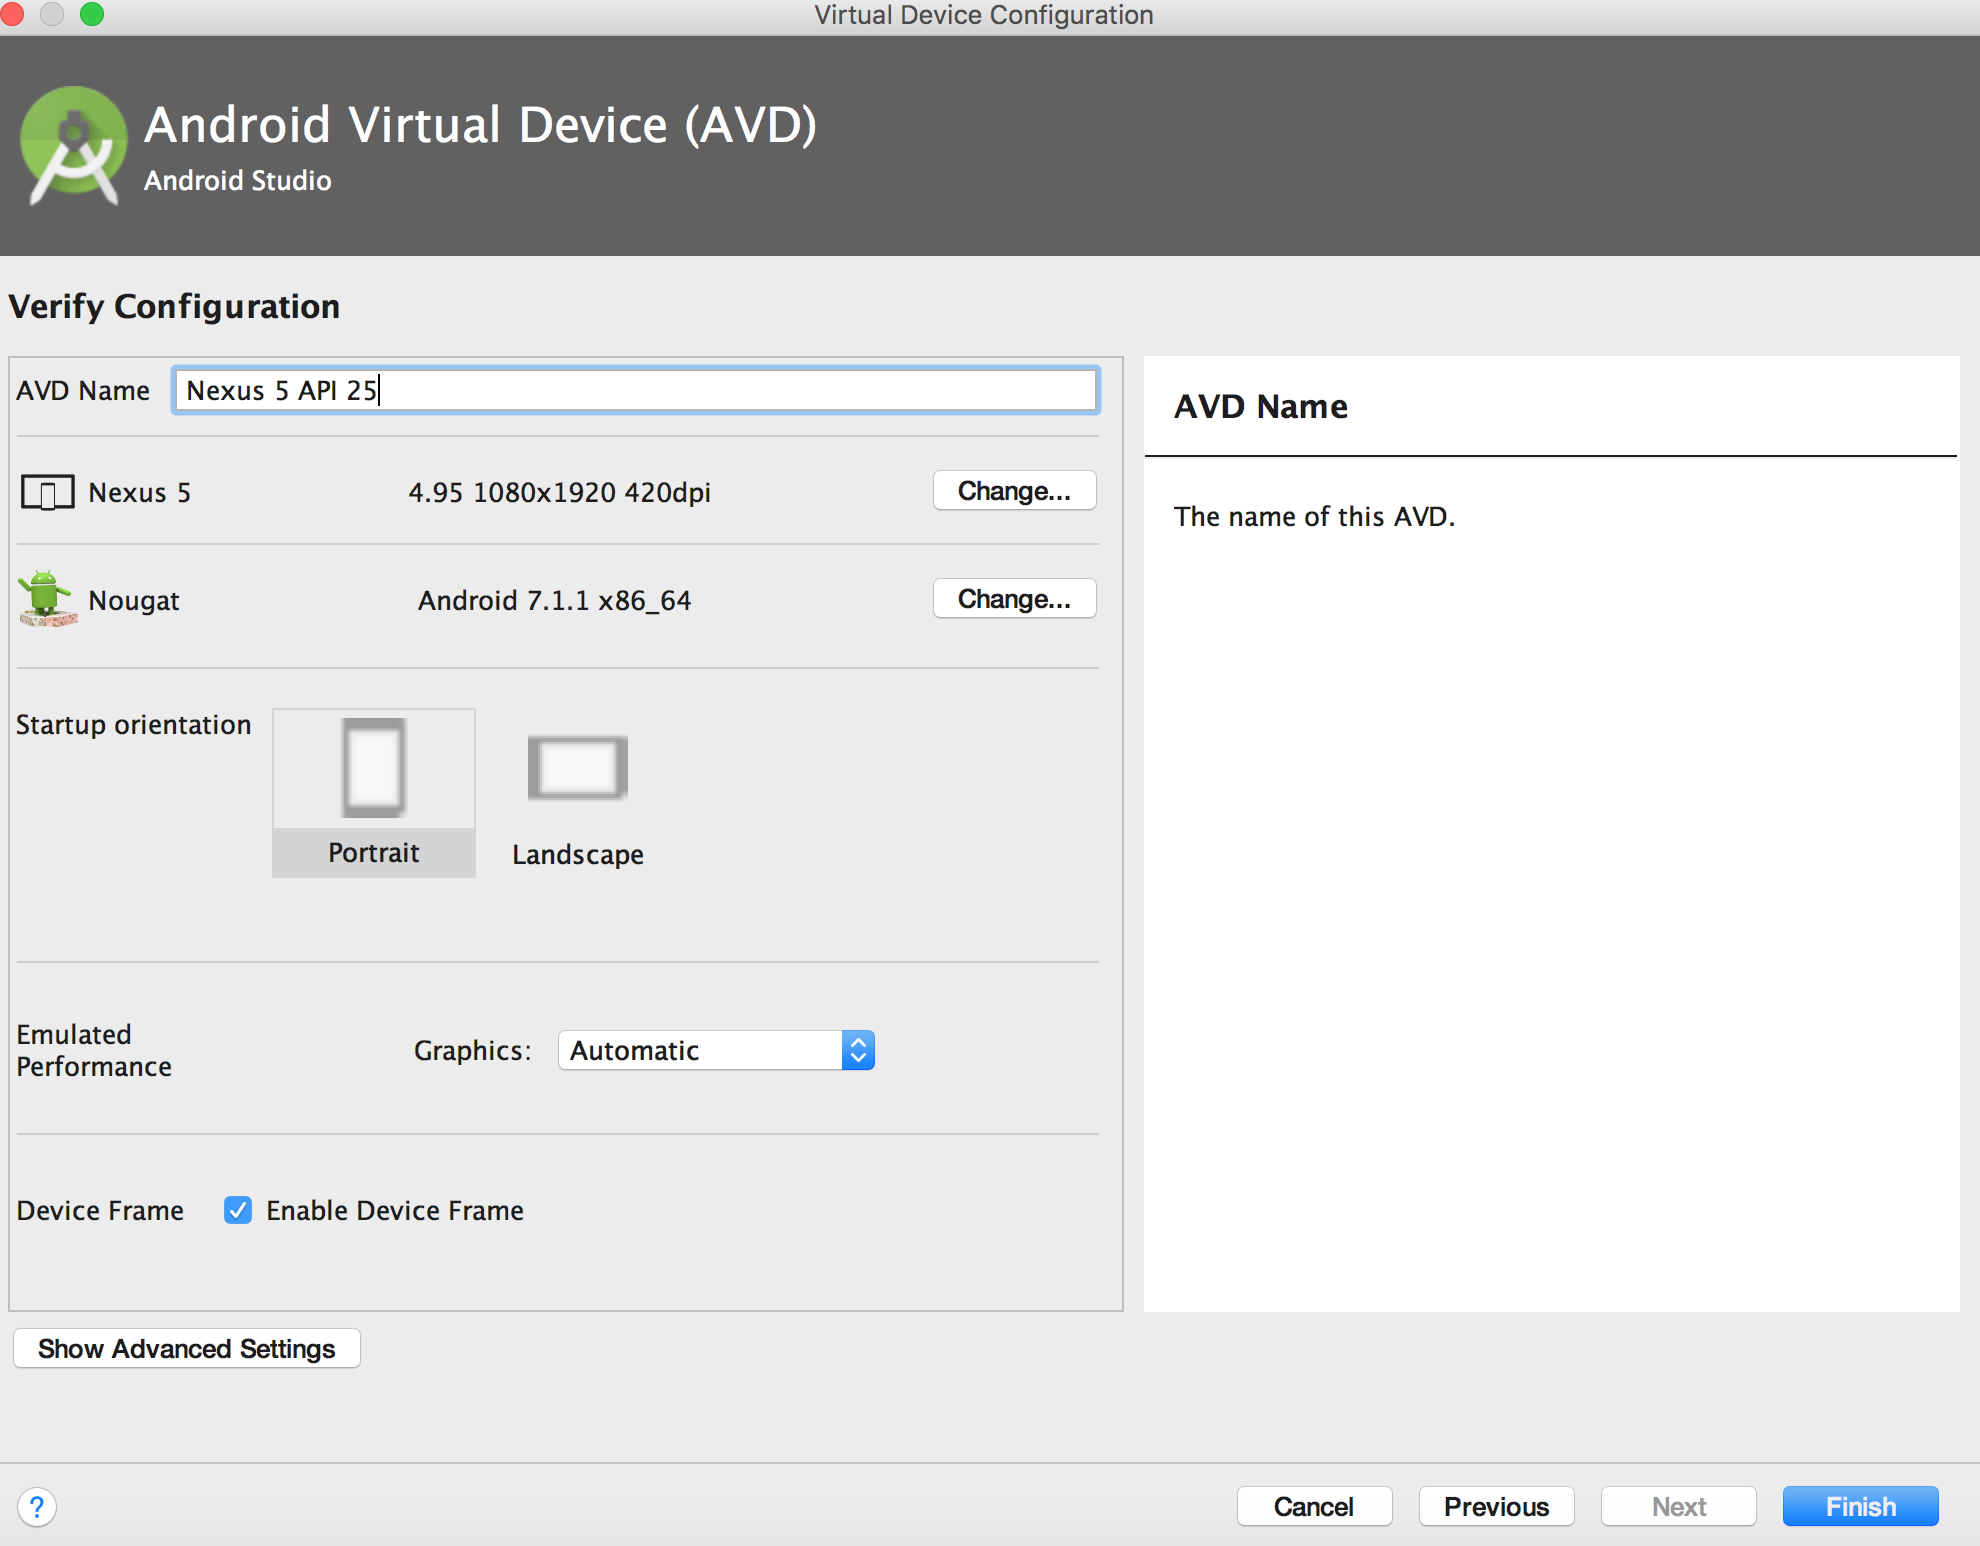
Task: Toggle Enable Device Frame checkbox
Action: tap(238, 1210)
